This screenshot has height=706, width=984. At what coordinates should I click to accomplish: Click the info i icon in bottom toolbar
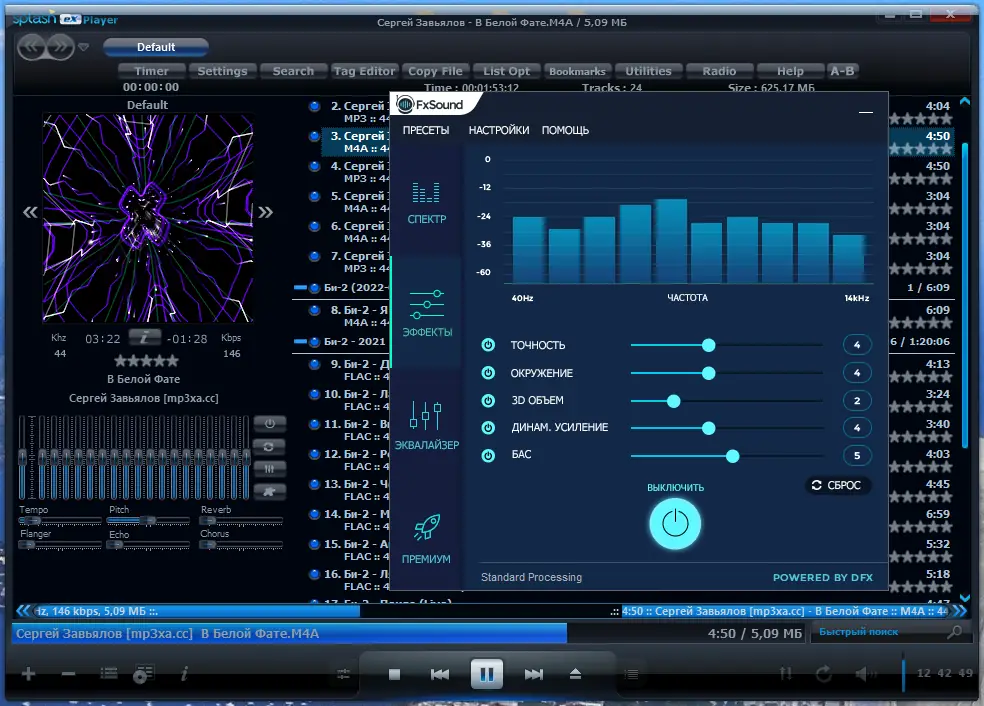(184, 674)
